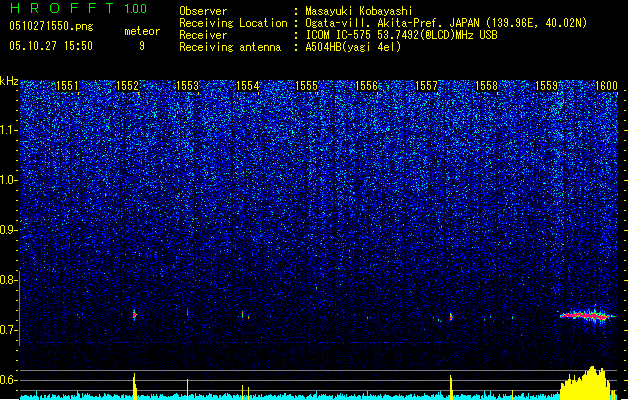Viewport: 629px width, 400px height.
Task: Click time marker 1555
Action: [307, 86]
